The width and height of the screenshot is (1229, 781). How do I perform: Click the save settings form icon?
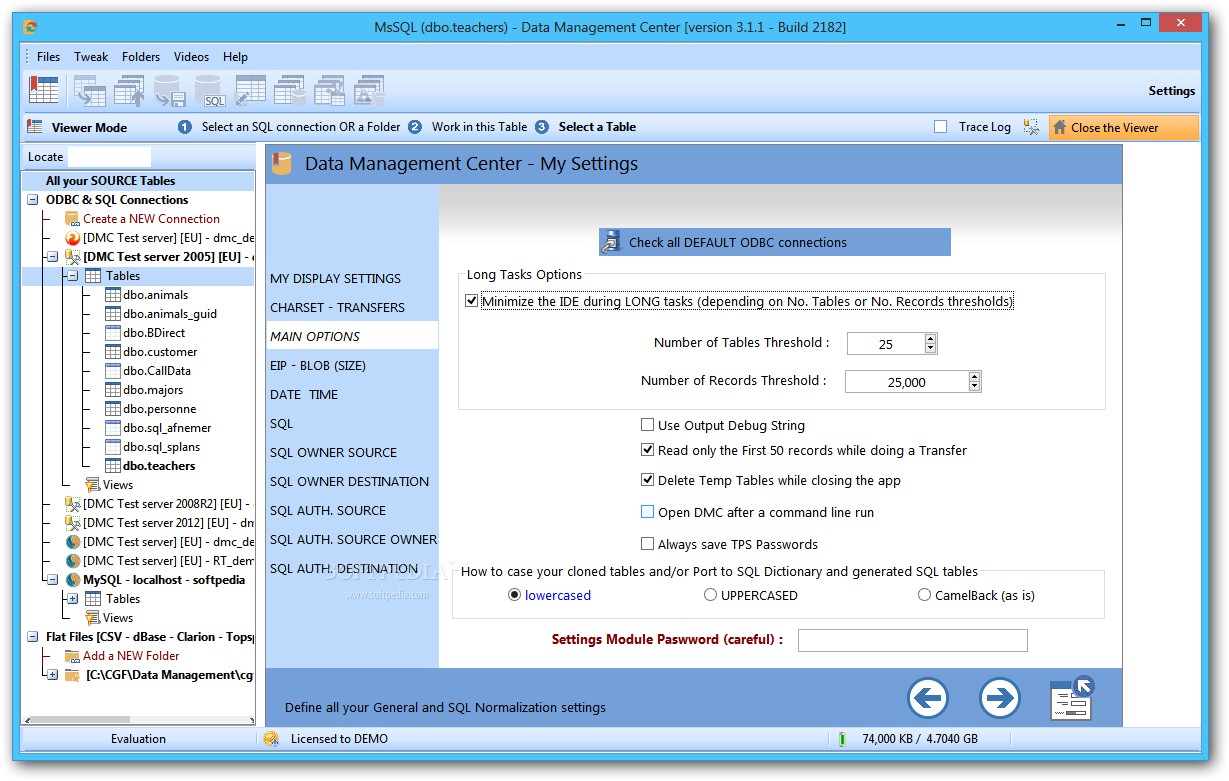[x=1072, y=698]
